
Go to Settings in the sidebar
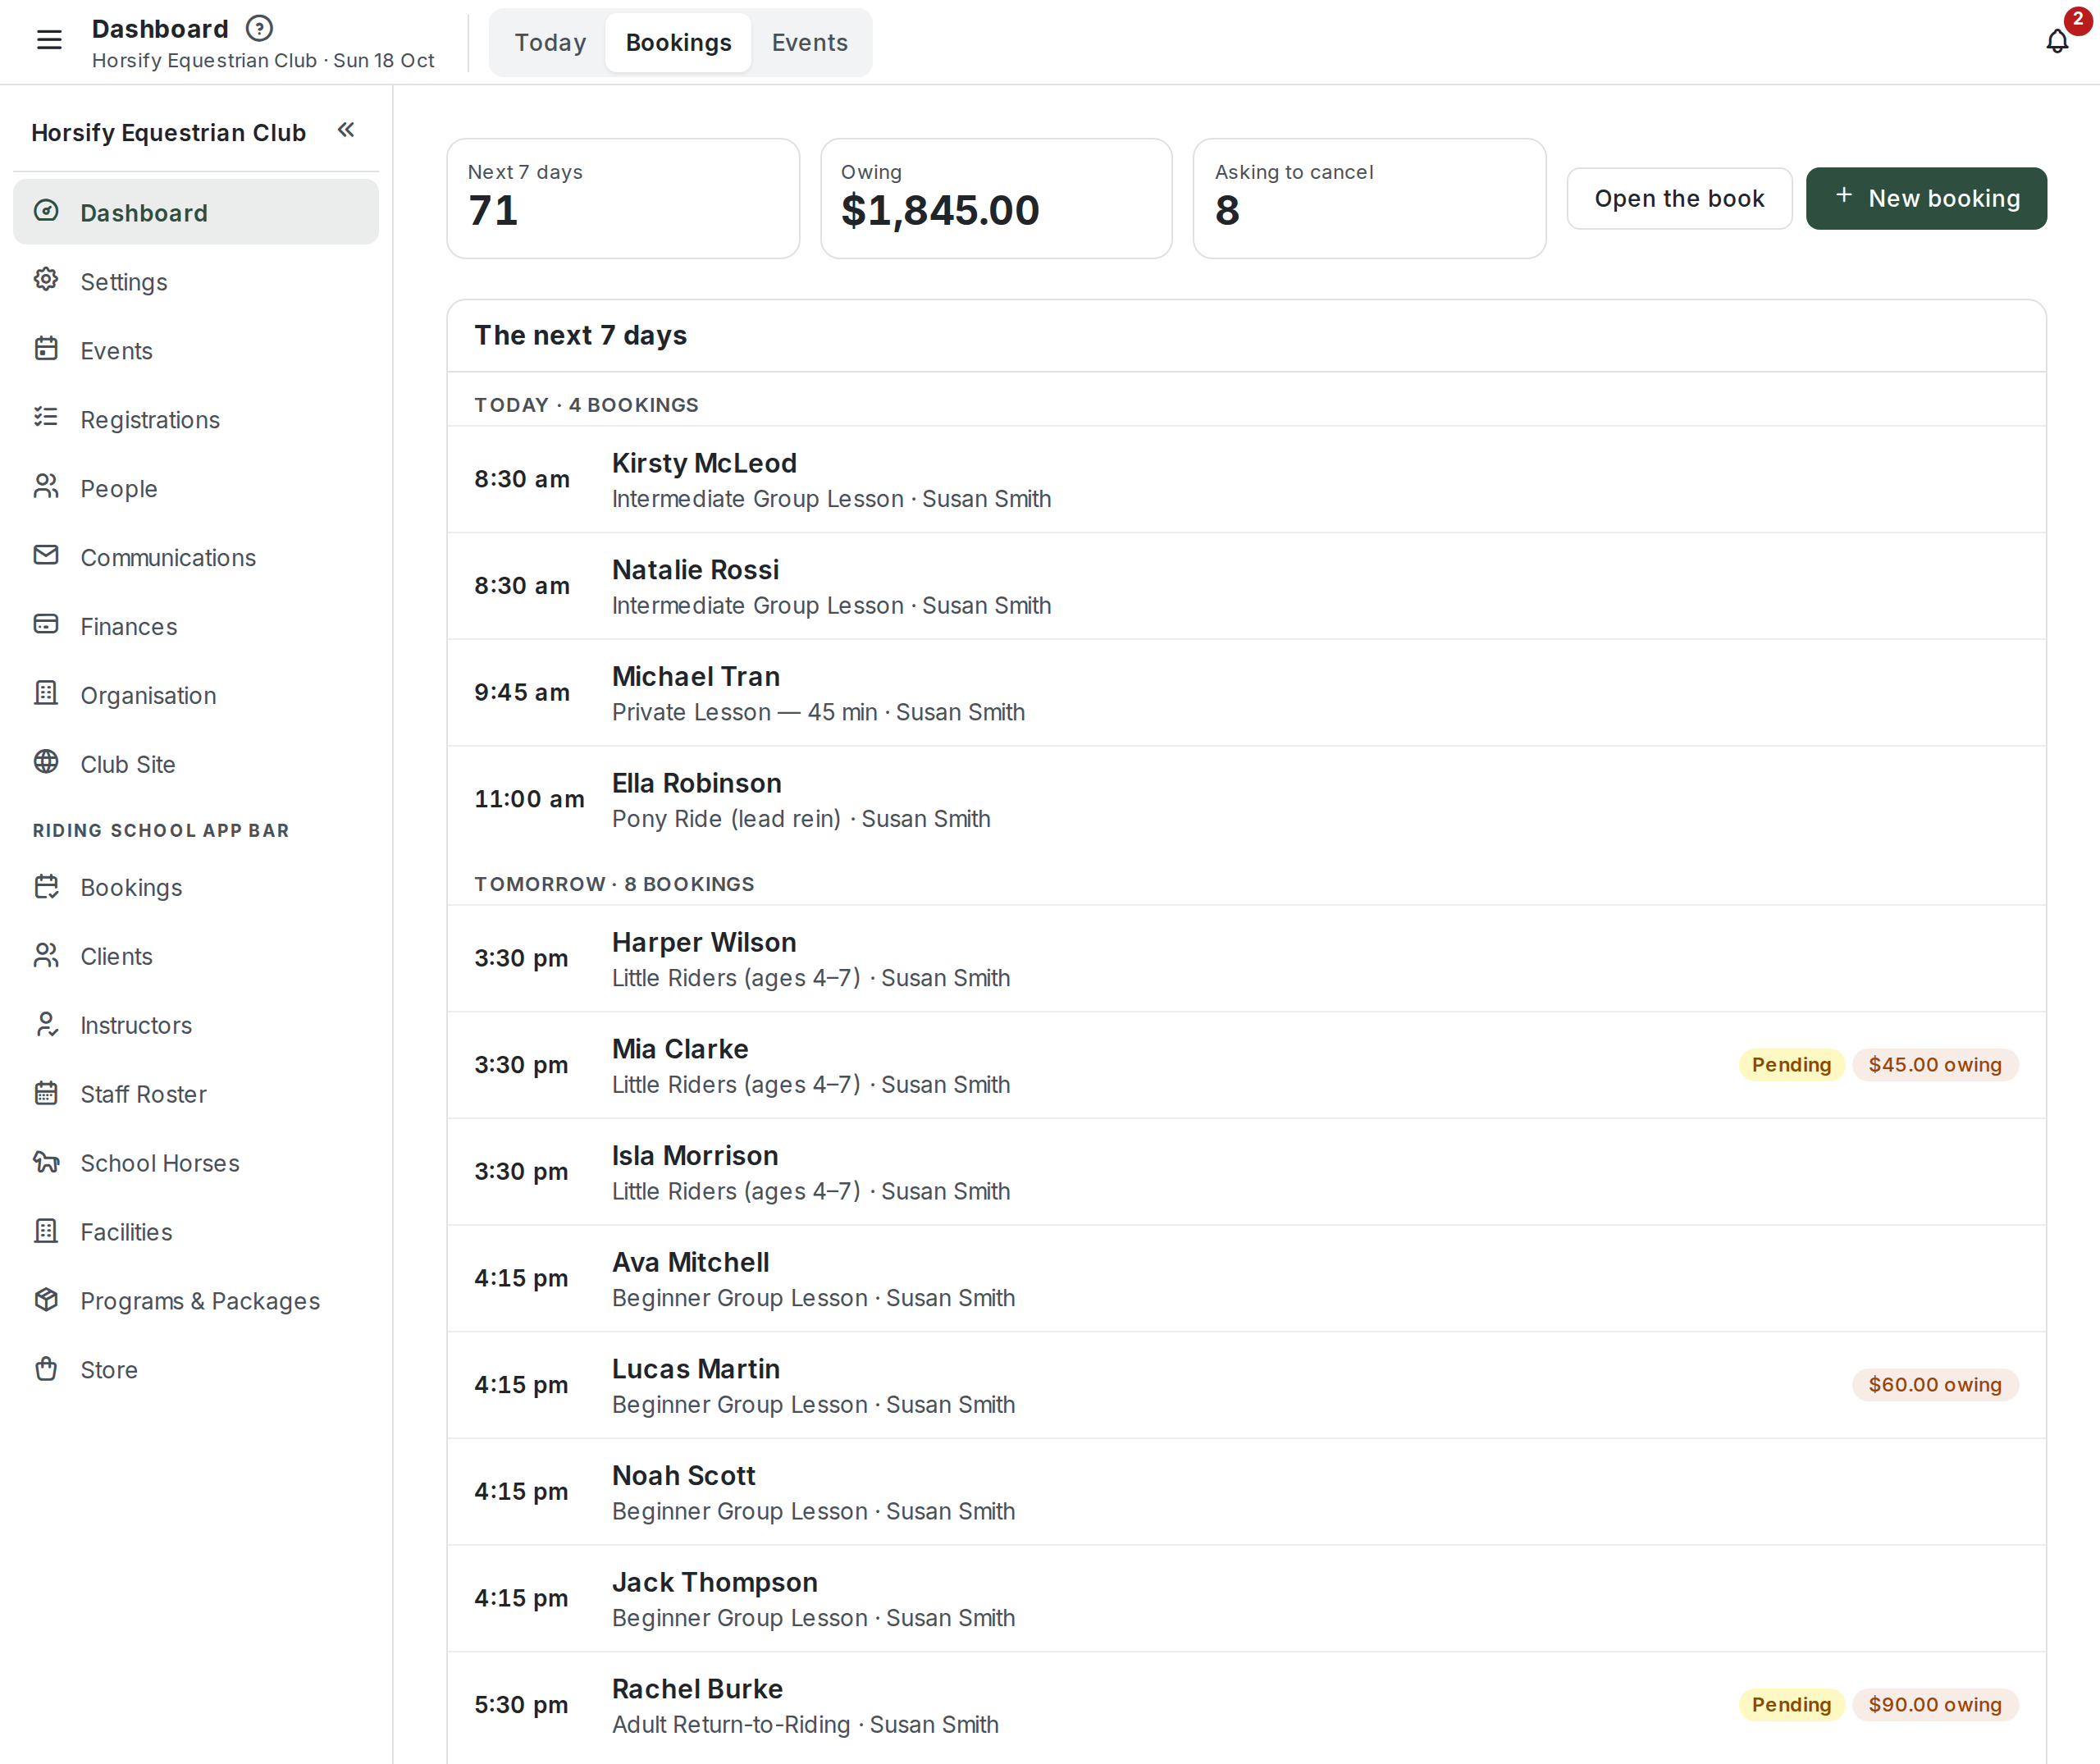click(x=196, y=282)
